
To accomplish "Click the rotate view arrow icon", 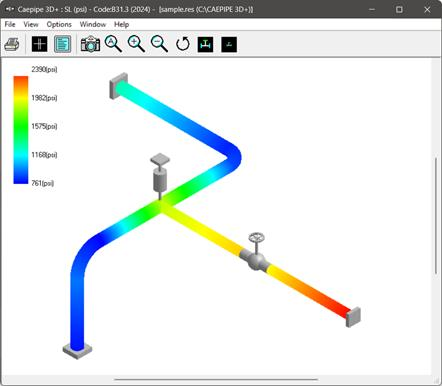I will pos(183,44).
